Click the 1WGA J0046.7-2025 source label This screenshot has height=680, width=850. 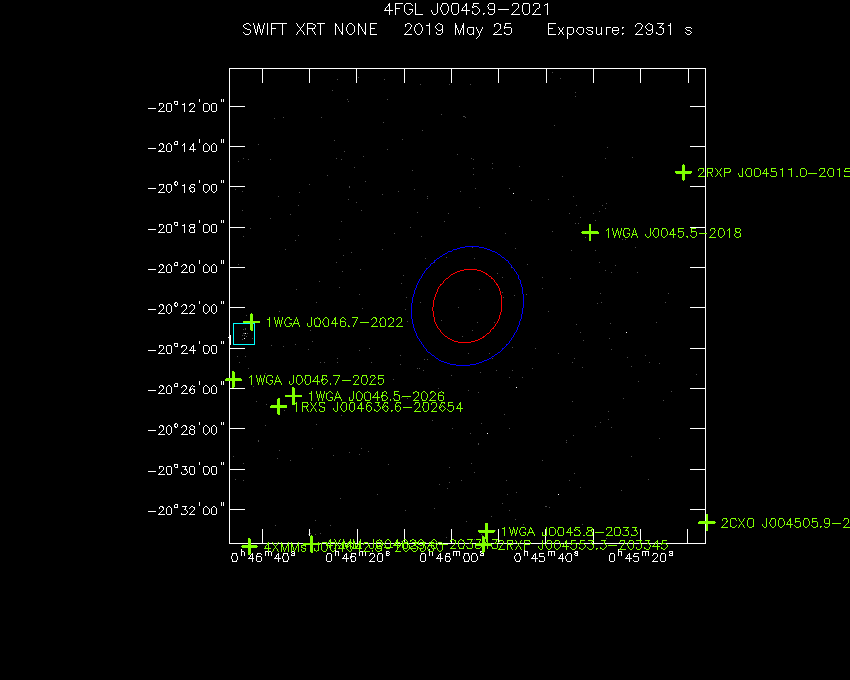point(316,380)
